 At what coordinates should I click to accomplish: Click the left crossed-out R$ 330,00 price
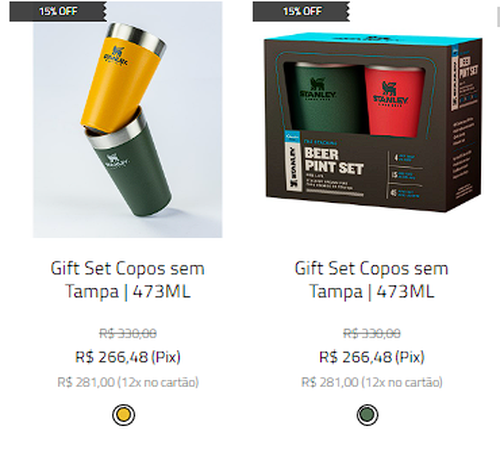point(128,333)
